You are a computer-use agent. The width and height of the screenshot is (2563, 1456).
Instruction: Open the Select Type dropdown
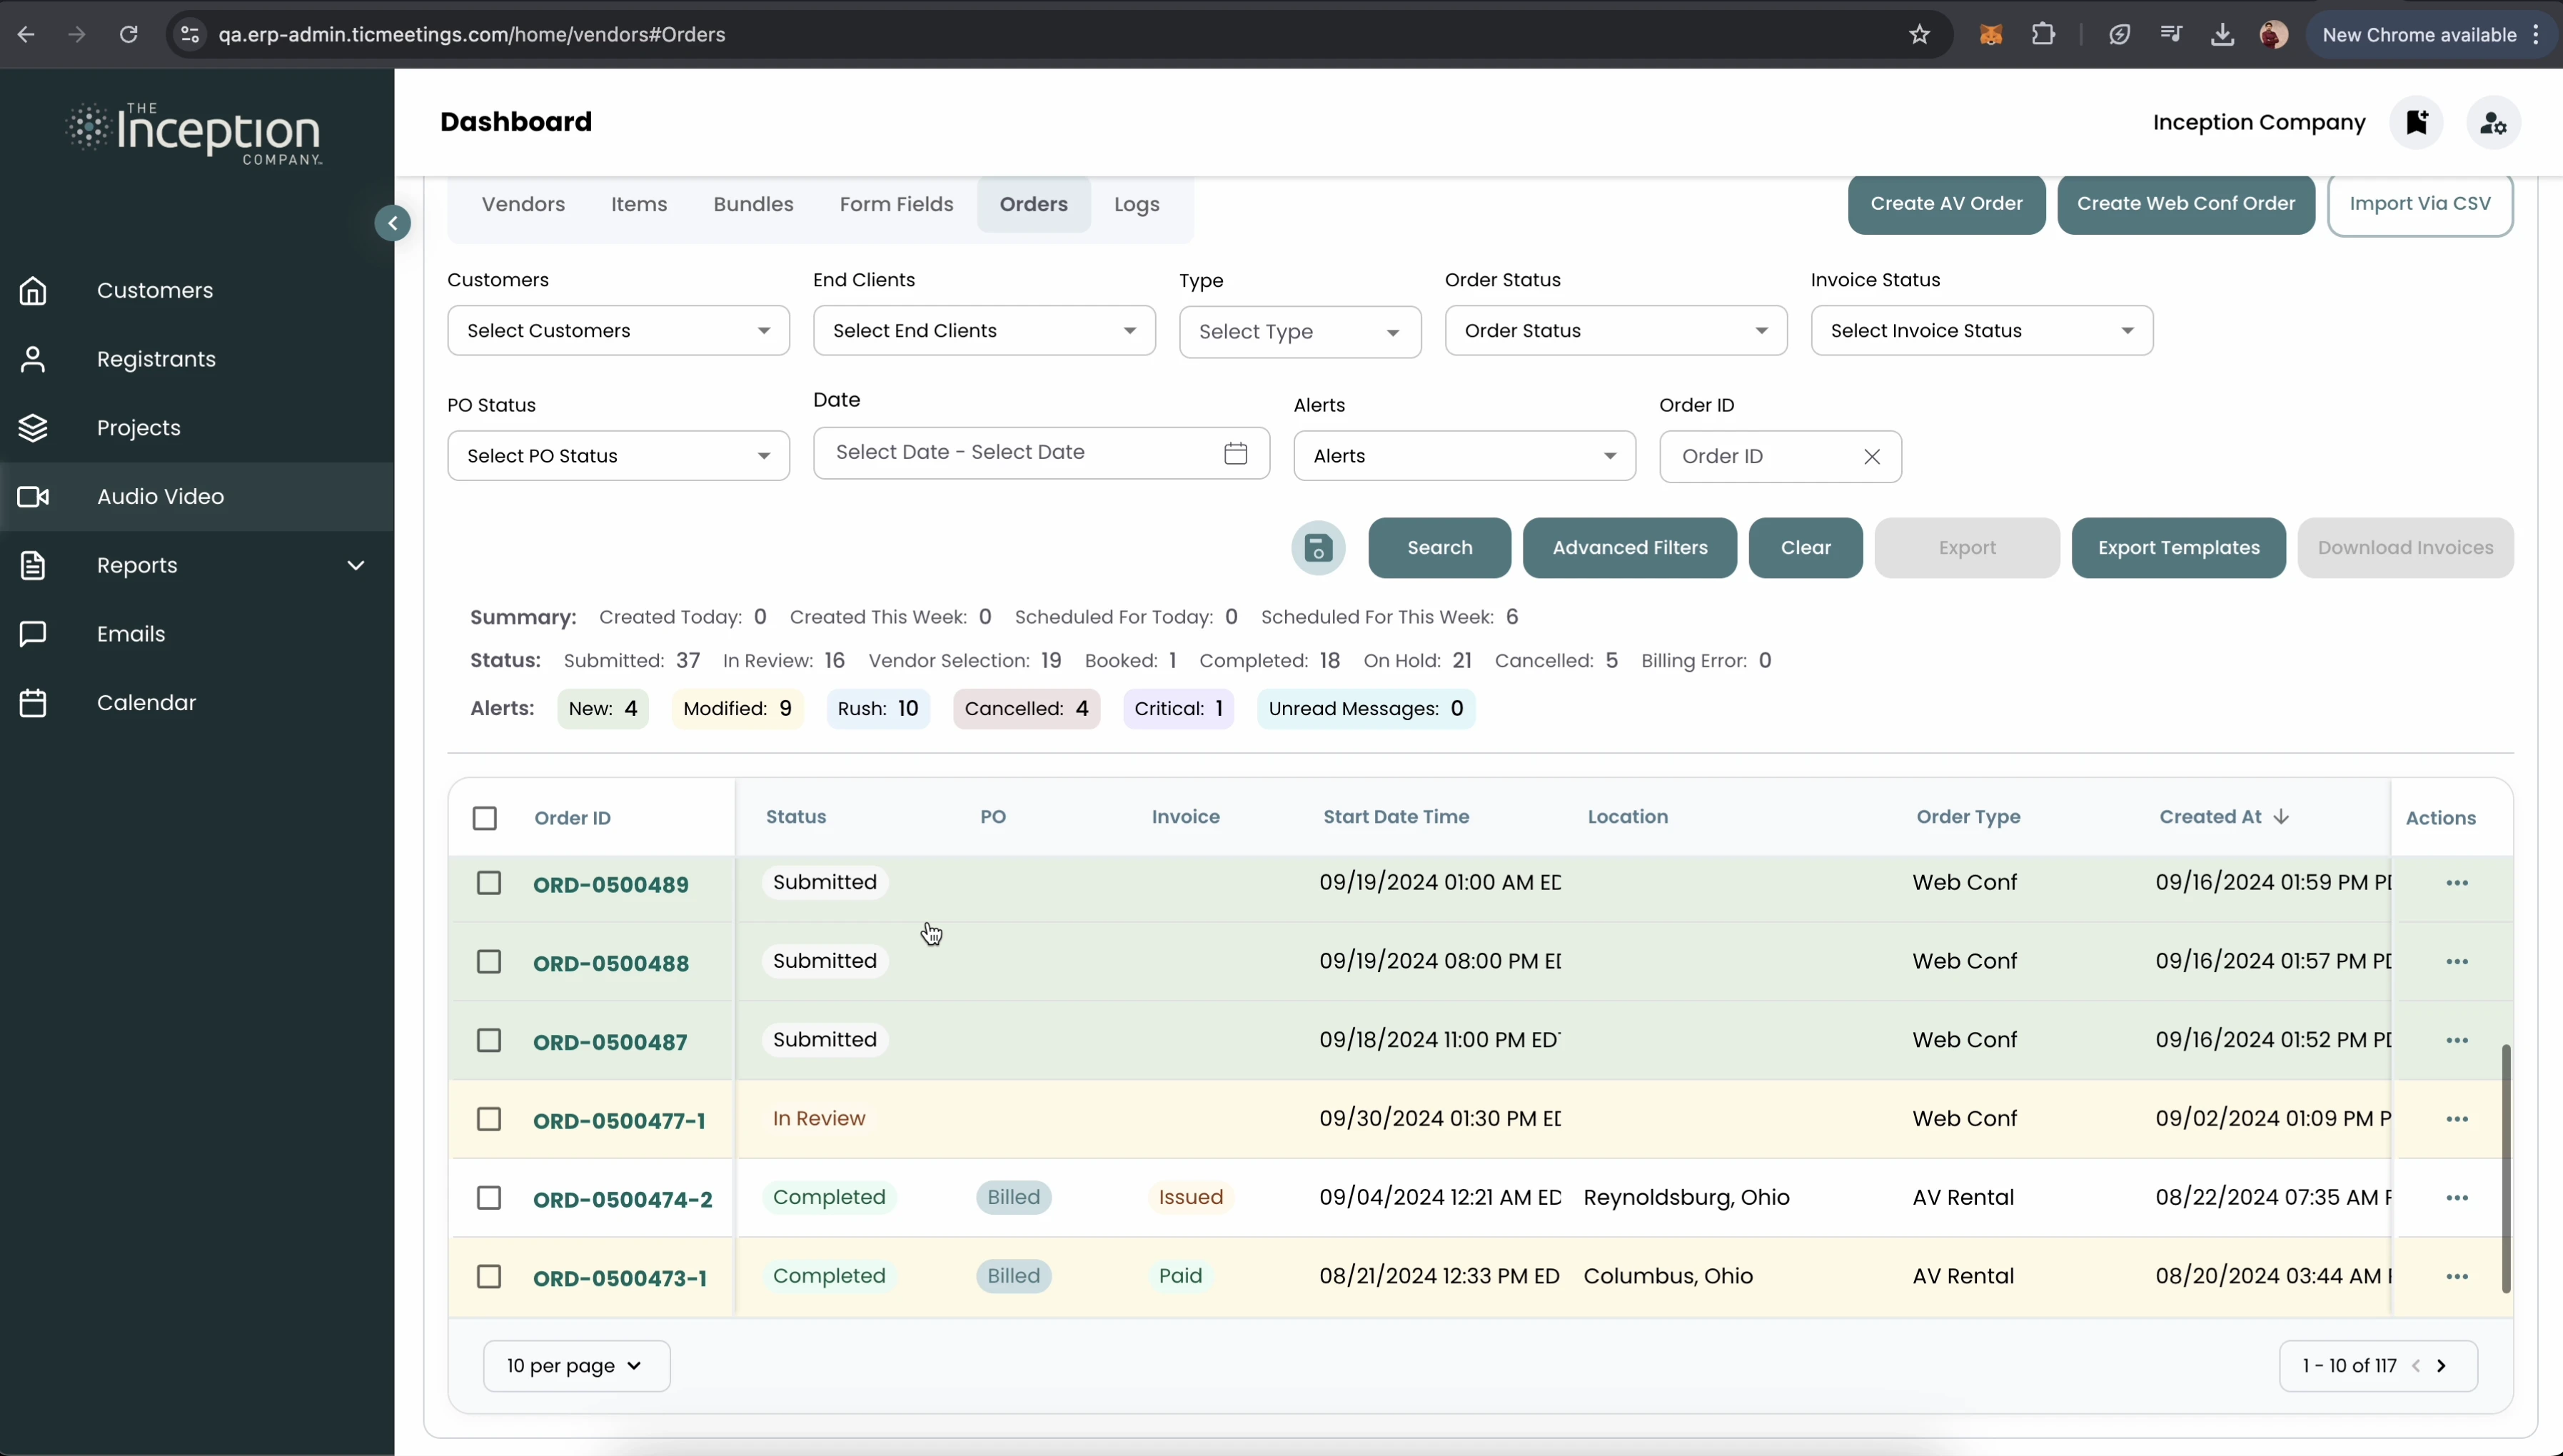(1300, 332)
